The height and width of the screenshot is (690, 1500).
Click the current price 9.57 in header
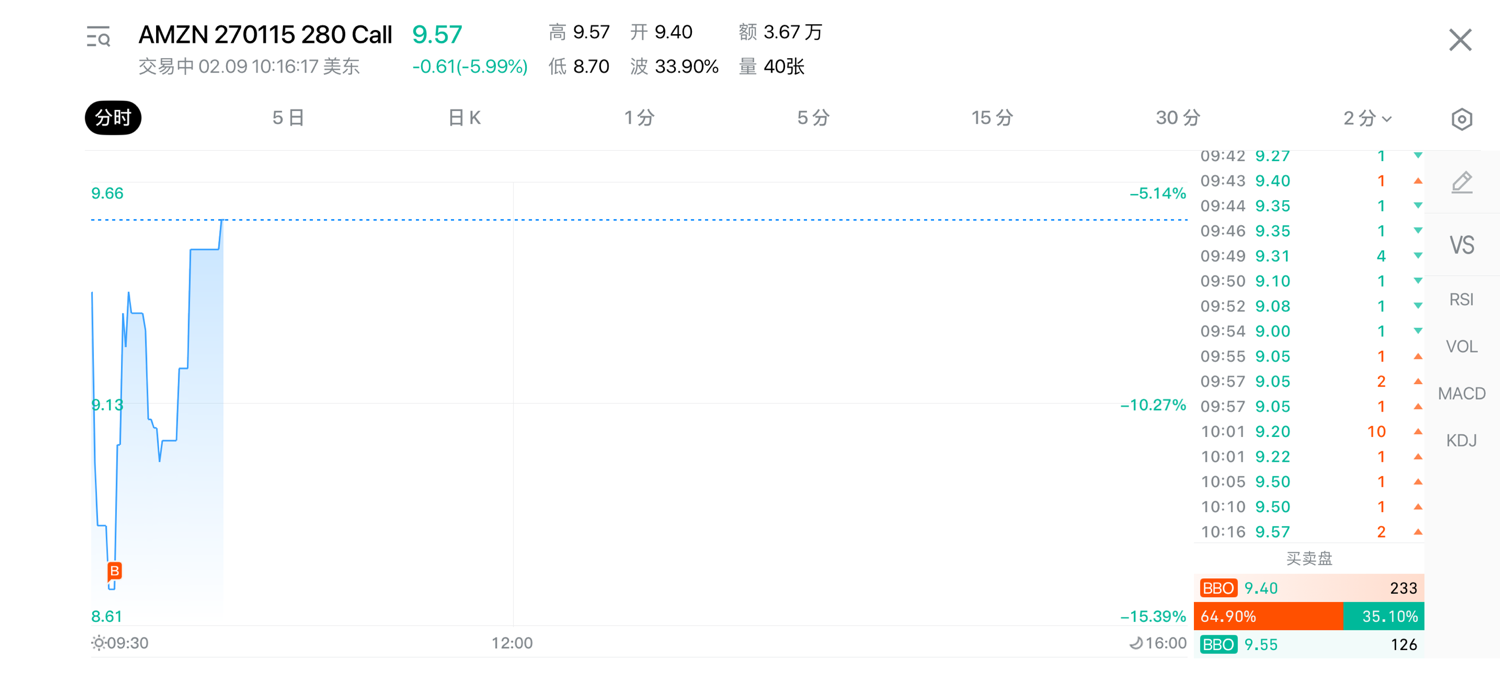tap(437, 35)
